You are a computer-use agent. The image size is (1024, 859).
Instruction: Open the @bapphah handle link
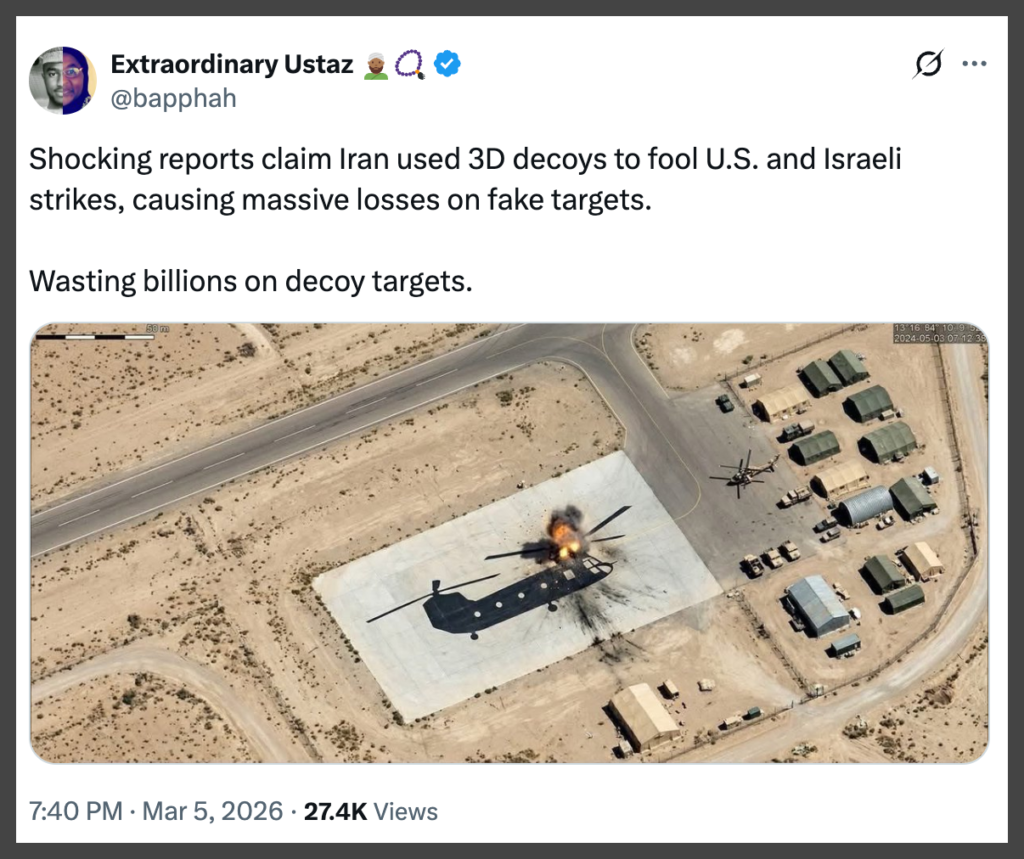pos(173,99)
